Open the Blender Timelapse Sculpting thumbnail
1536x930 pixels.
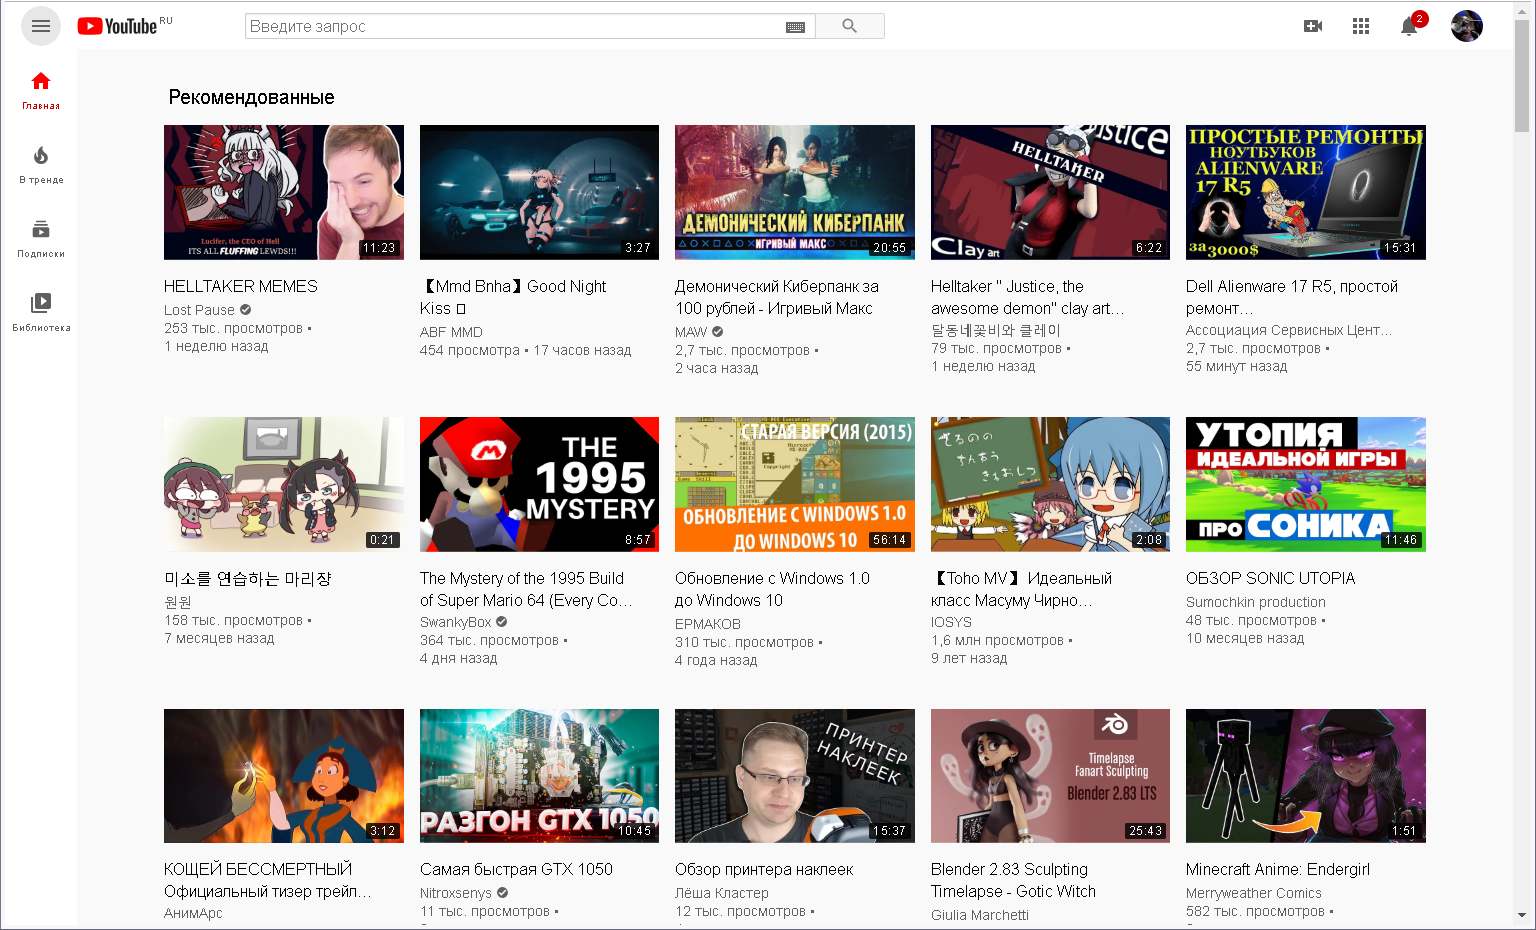pos(1050,776)
